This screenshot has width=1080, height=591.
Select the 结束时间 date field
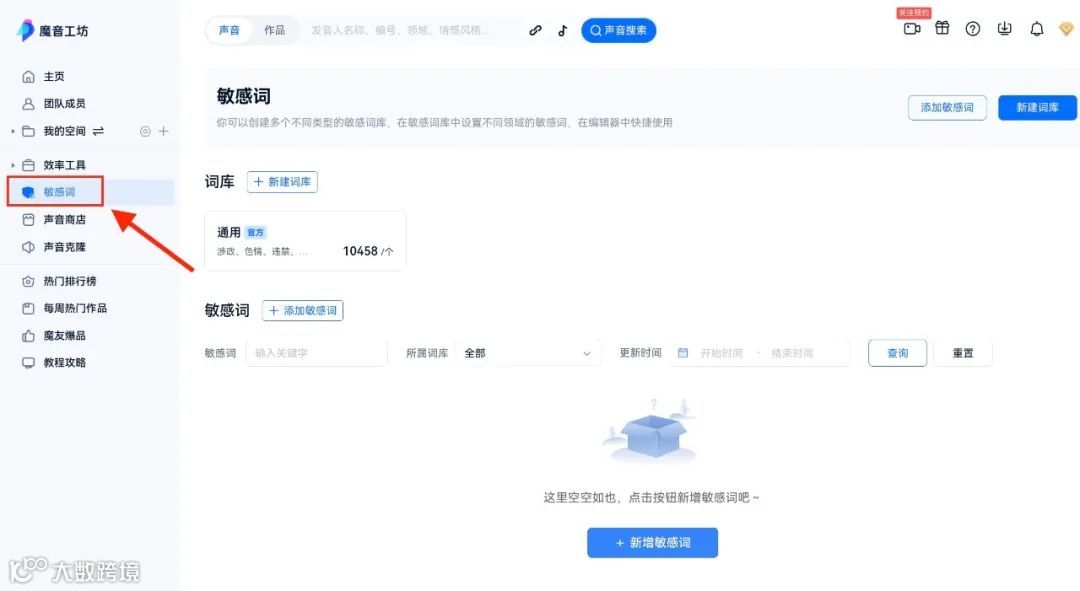point(792,353)
